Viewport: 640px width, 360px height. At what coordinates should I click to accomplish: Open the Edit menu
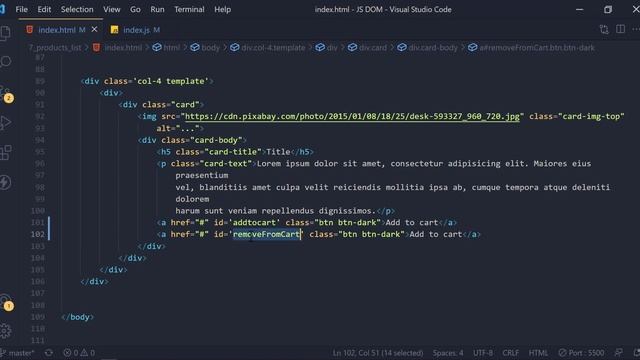pos(44,9)
